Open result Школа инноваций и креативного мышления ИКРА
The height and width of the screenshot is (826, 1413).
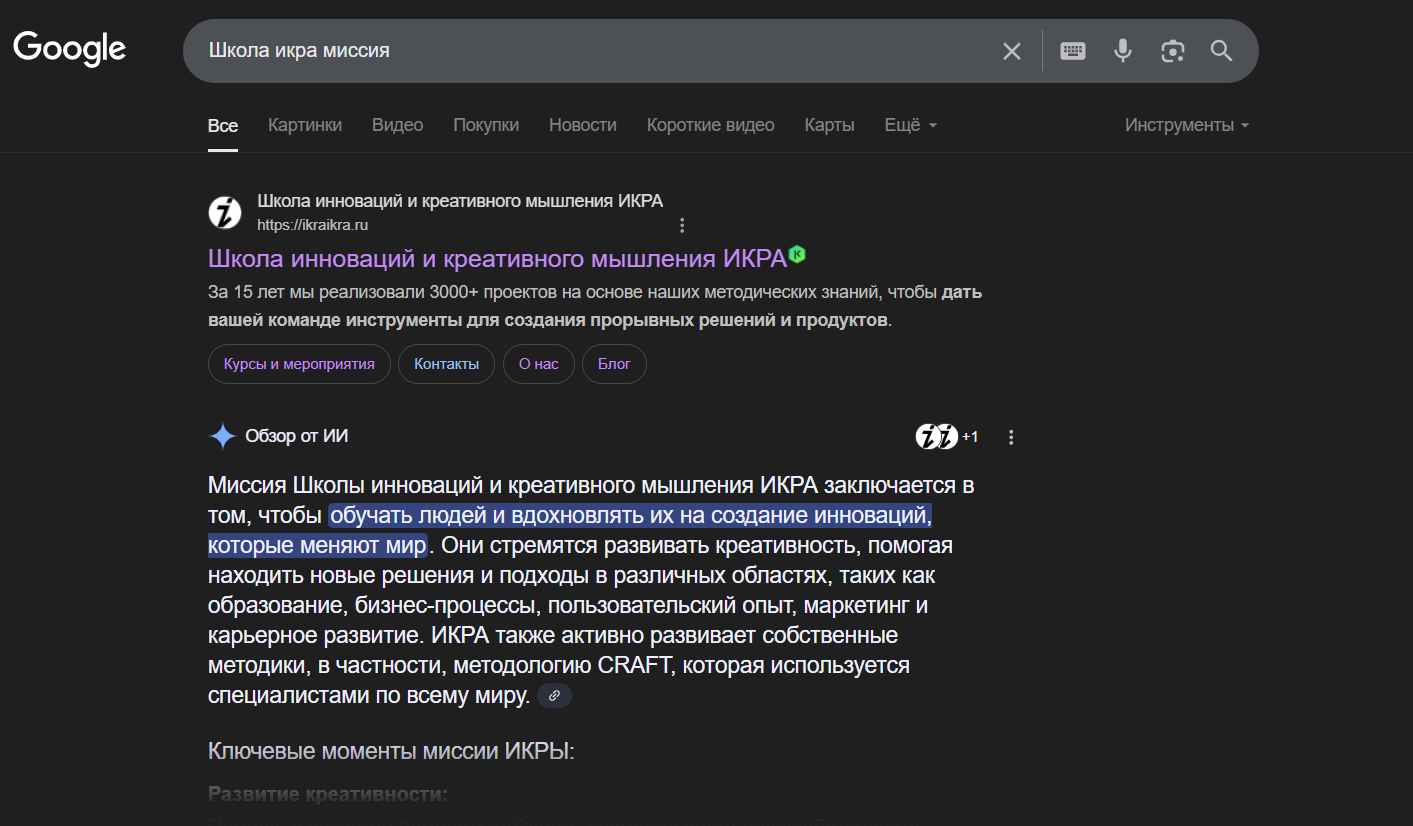(x=497, y=258)
